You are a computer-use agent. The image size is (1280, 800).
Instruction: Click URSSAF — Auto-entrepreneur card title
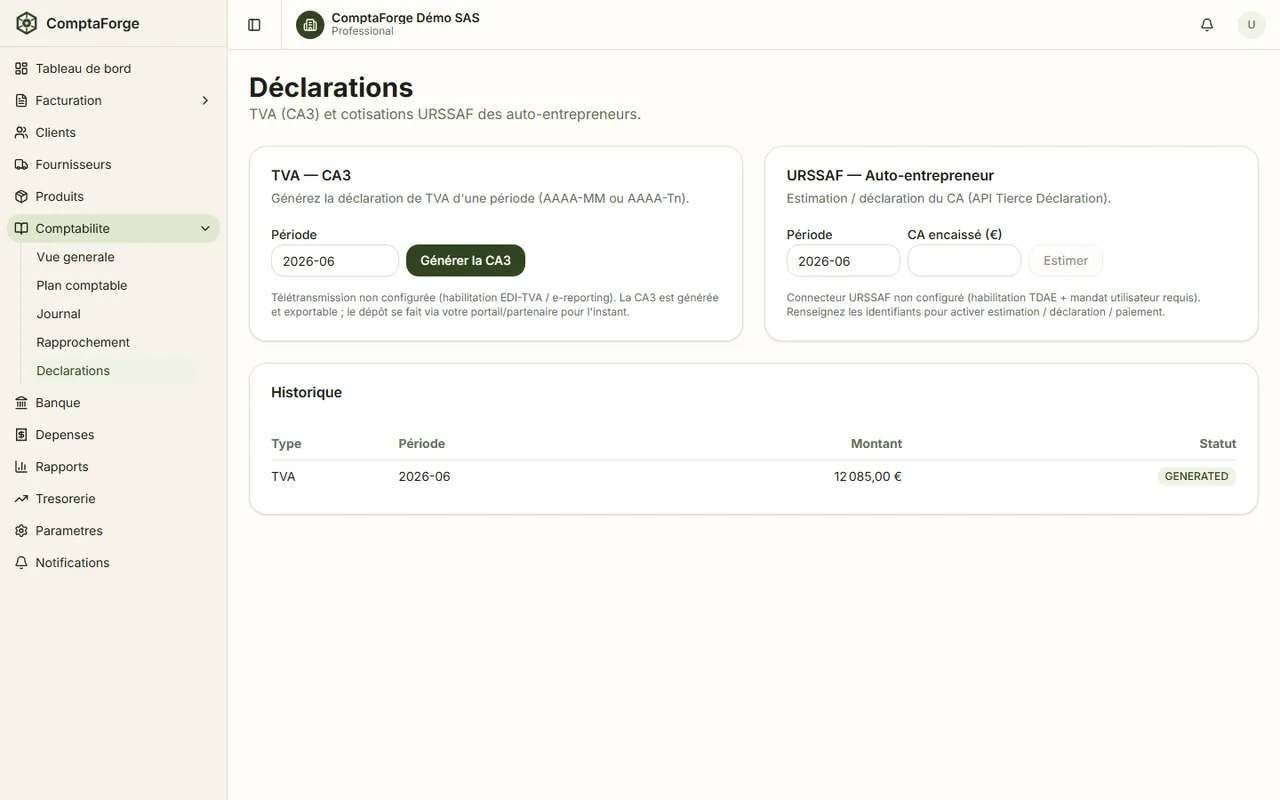pos(890,175)
